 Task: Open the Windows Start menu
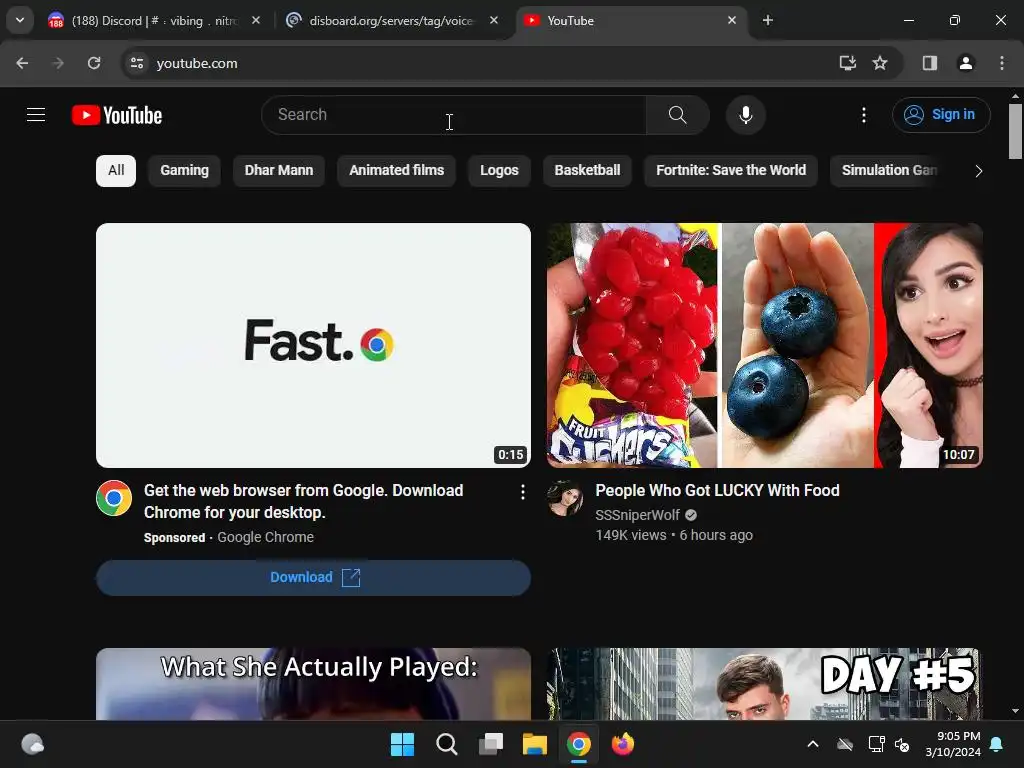(x=402, y=744)
